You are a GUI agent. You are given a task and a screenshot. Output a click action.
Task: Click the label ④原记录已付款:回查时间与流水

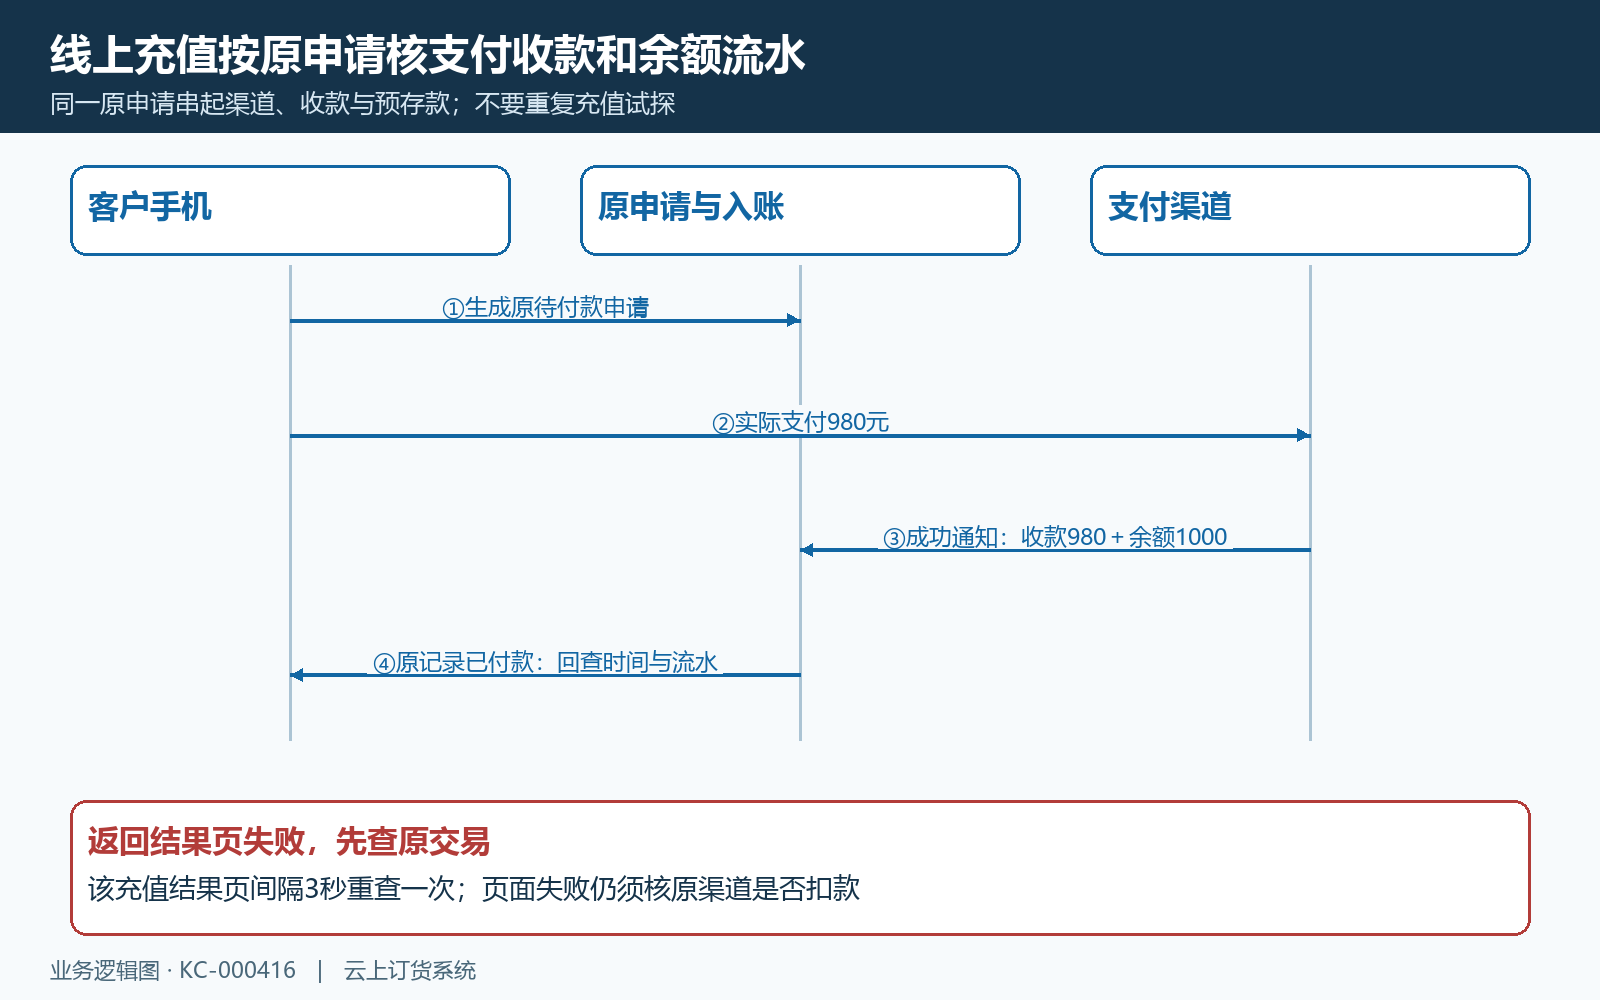coord(546,662)
